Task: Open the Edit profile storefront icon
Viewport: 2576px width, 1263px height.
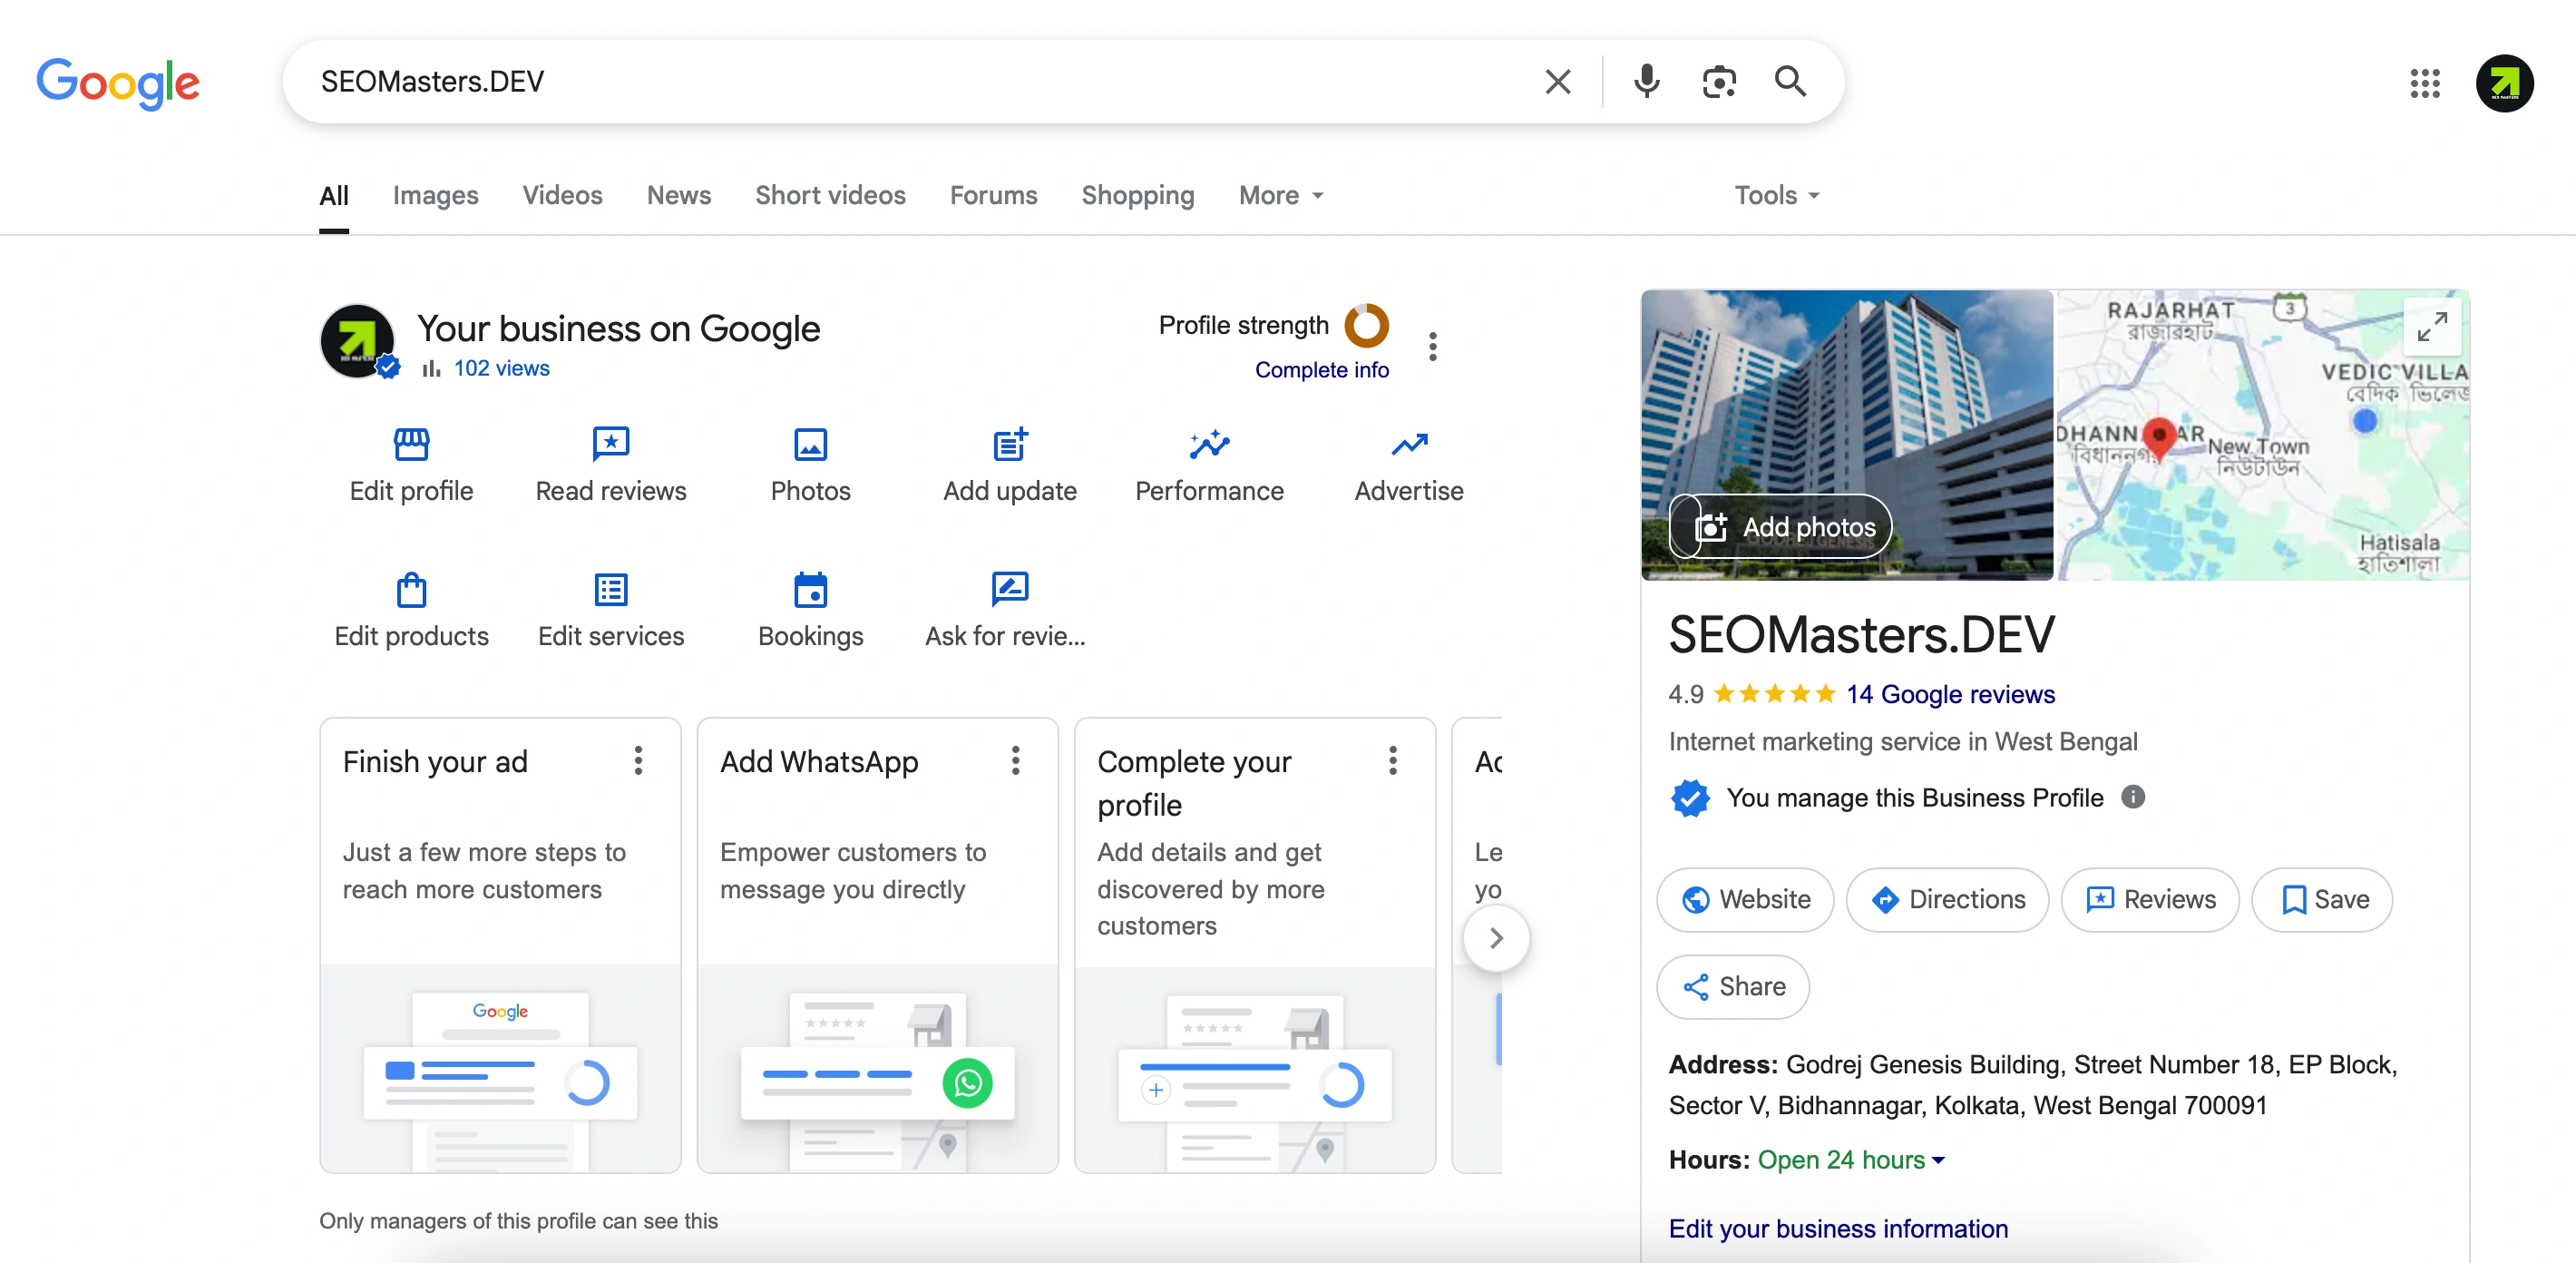Action: point(411,444)
